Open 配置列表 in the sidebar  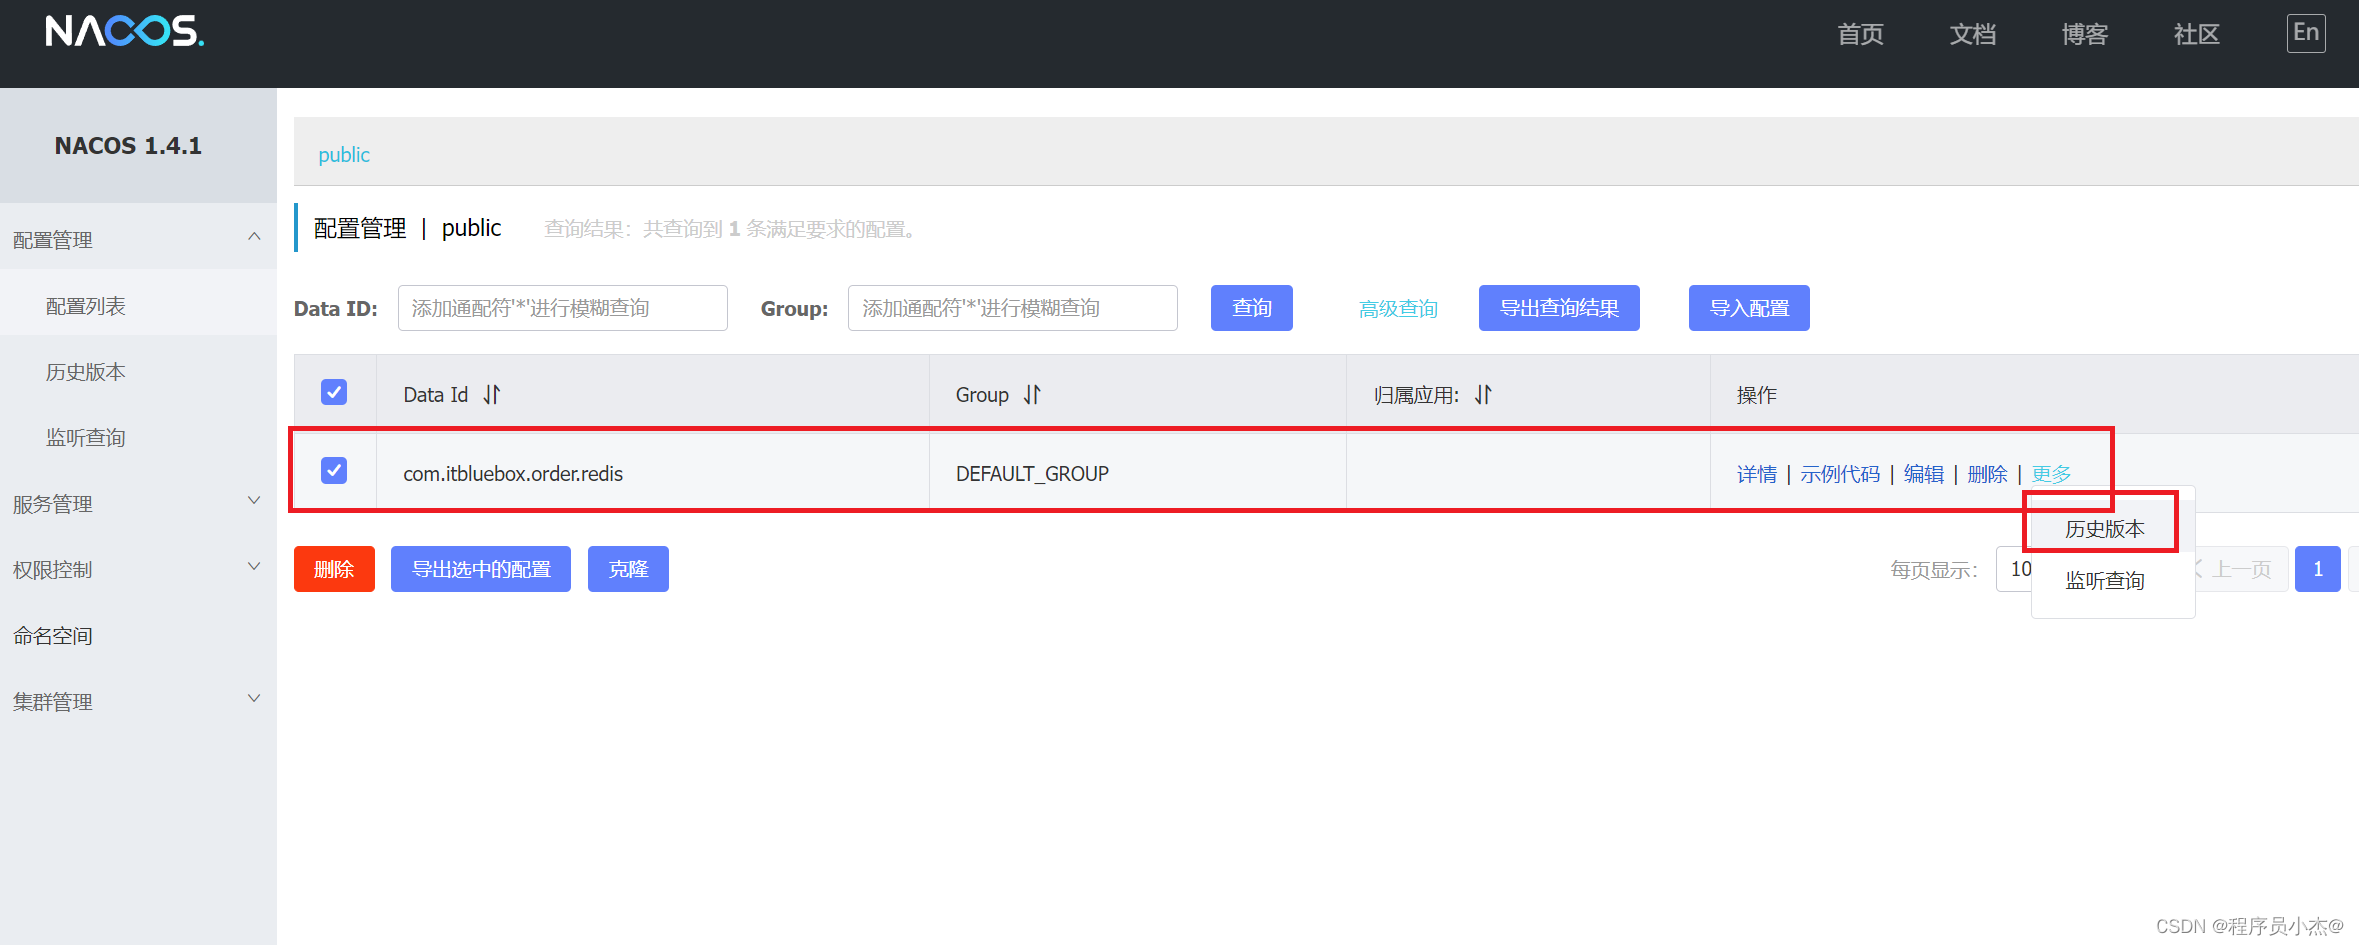tap(86, 306)
